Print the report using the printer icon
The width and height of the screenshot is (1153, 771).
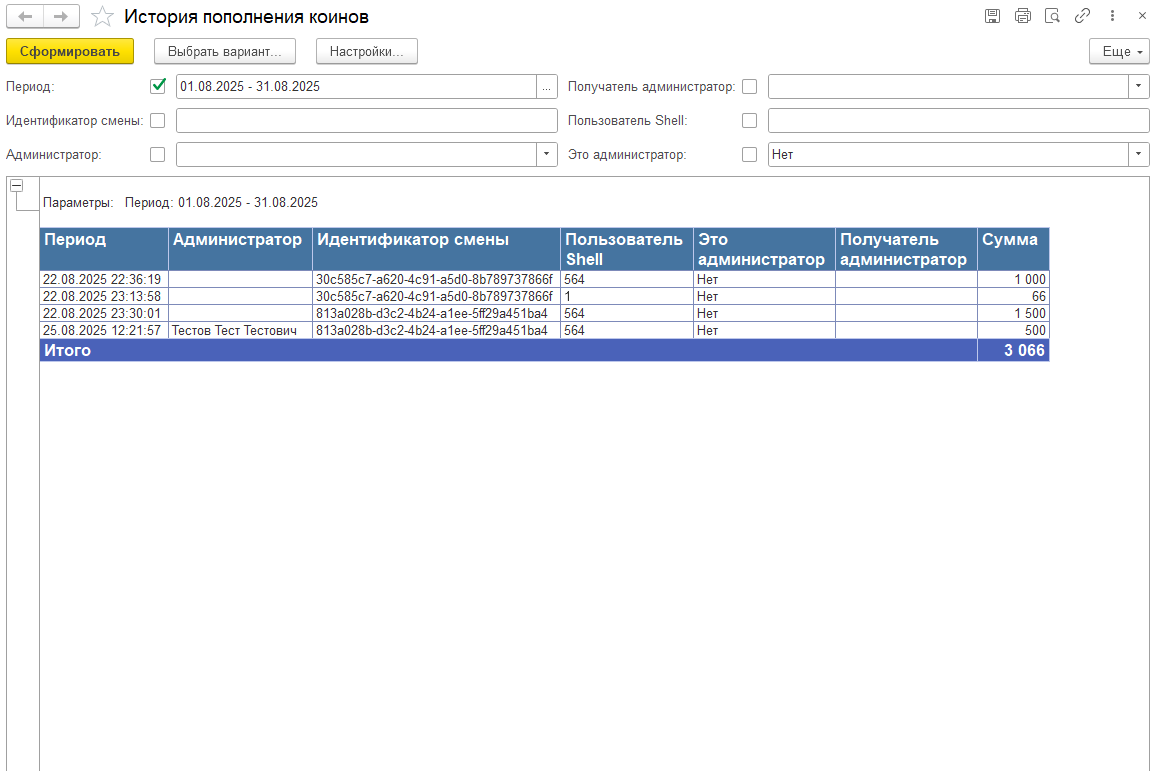(1022, 16)
